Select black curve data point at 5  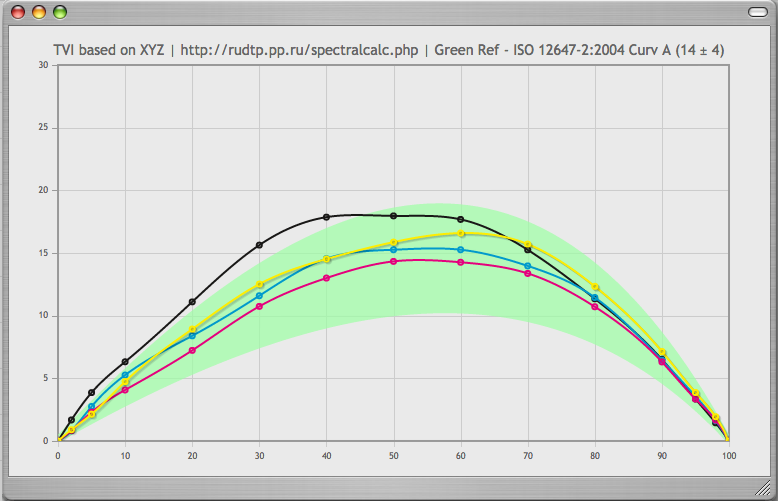[91, 392]
